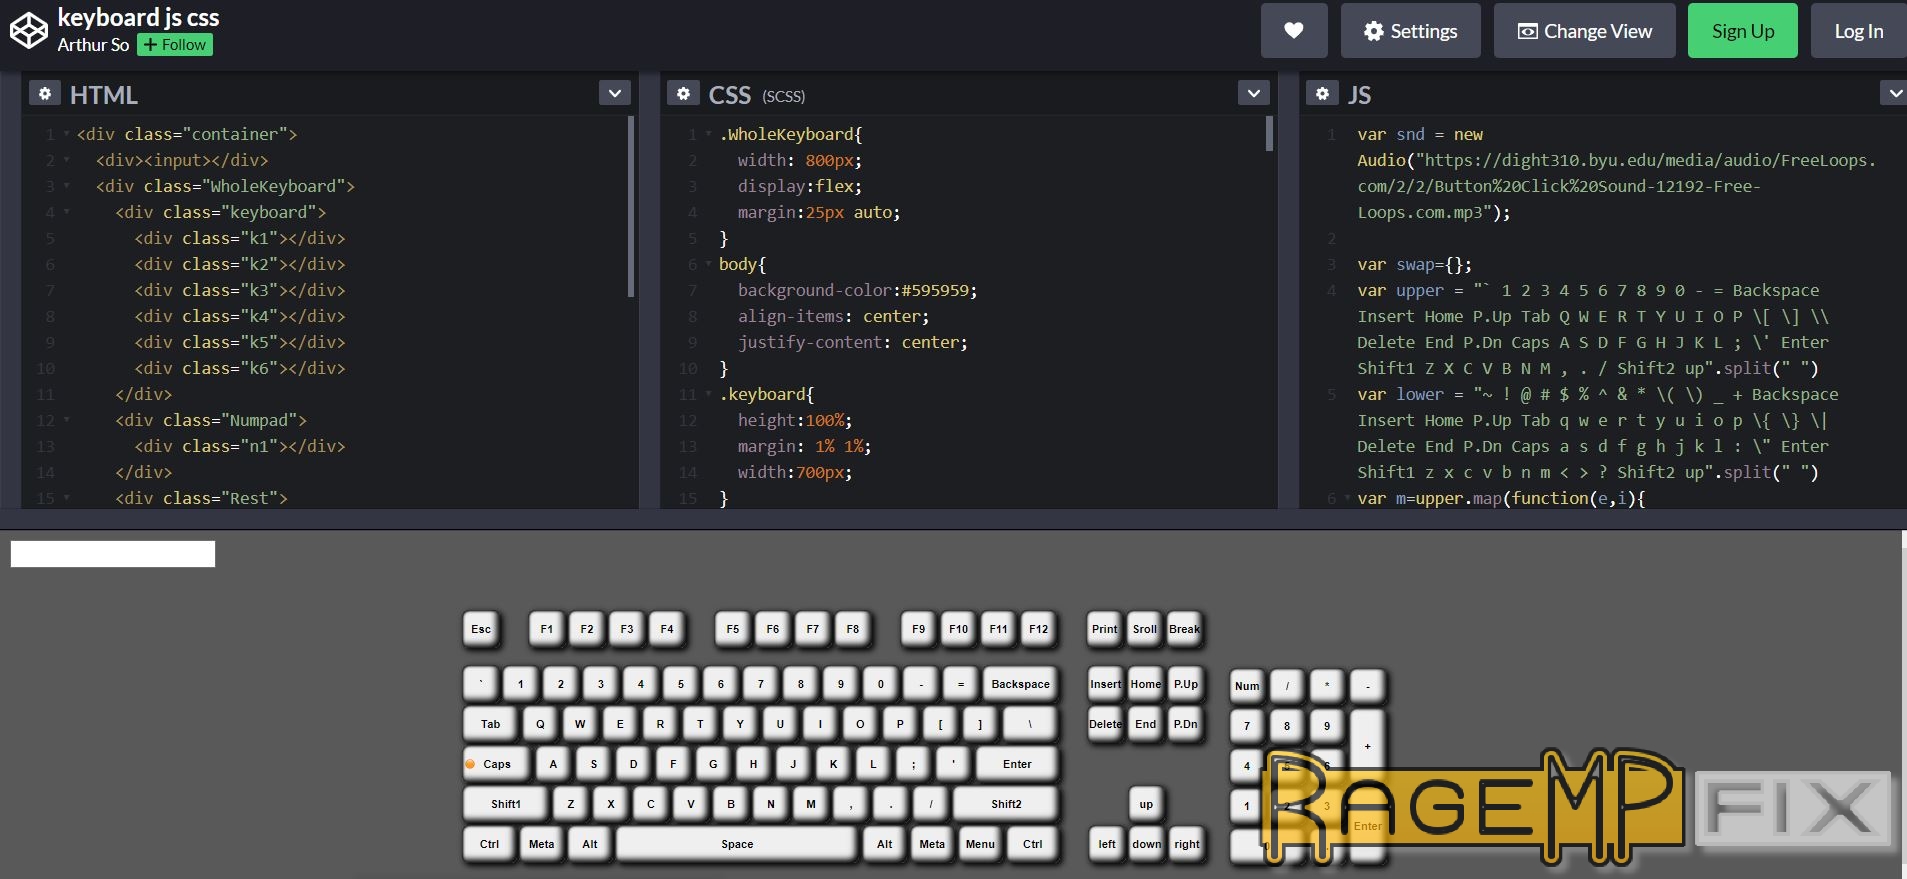Click the Sroll key
Image resolution: width=1907 pixels, height=879 pixels.
click(x=1145, y=629)
